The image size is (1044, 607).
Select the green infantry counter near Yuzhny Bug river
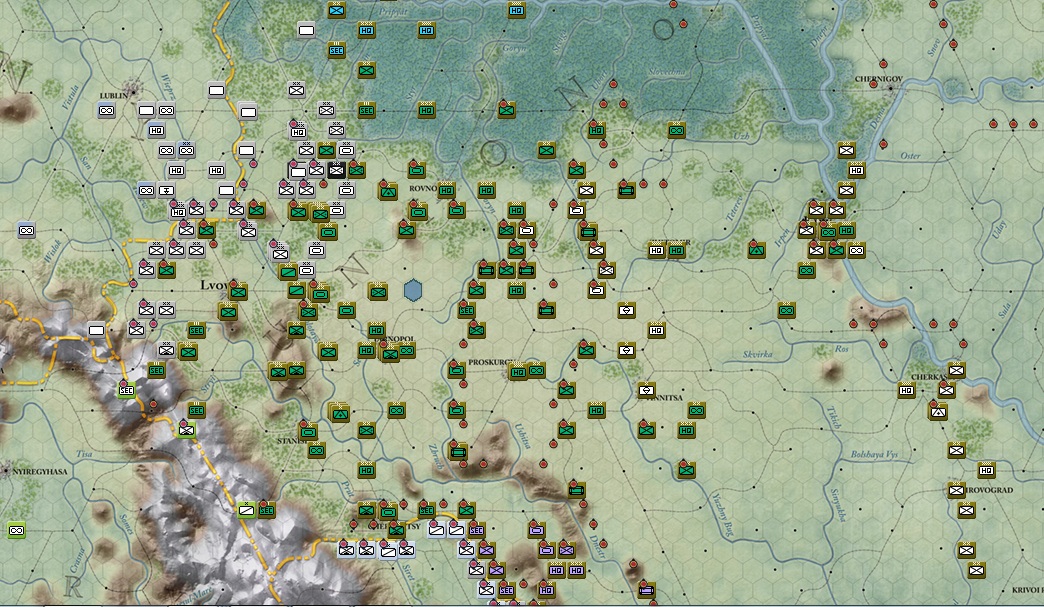[686, 471]
